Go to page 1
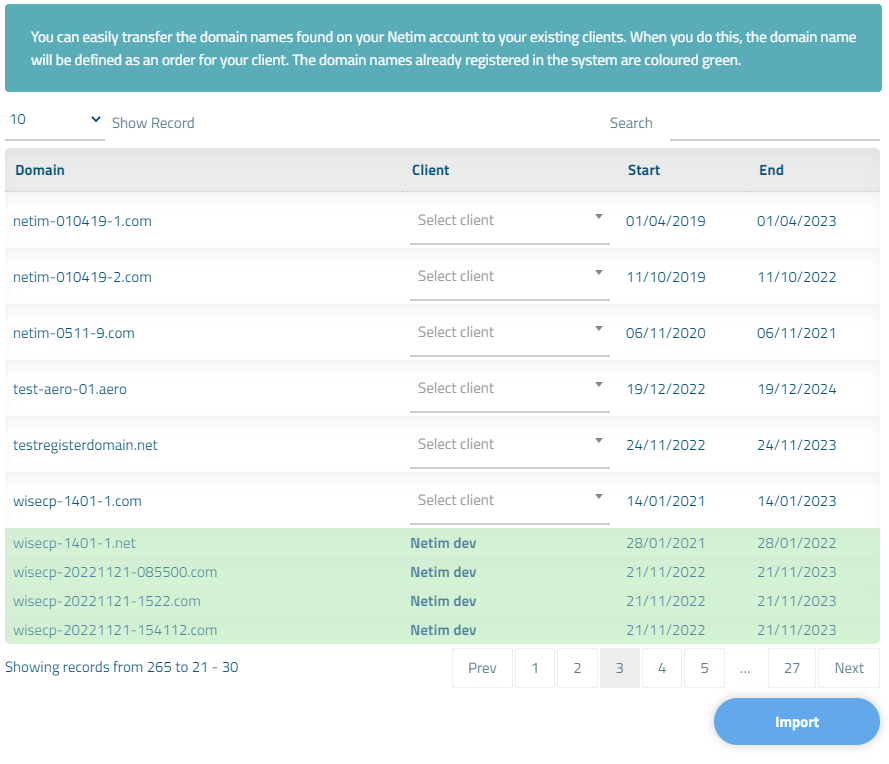The image size is (889, 764). (x=535, y=668)
